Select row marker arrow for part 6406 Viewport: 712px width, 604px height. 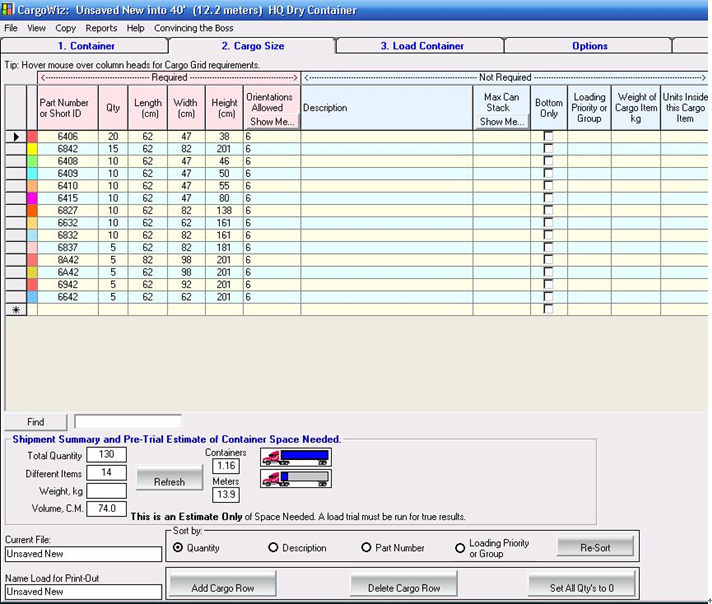pyautogui.click(x=16, y=136)
